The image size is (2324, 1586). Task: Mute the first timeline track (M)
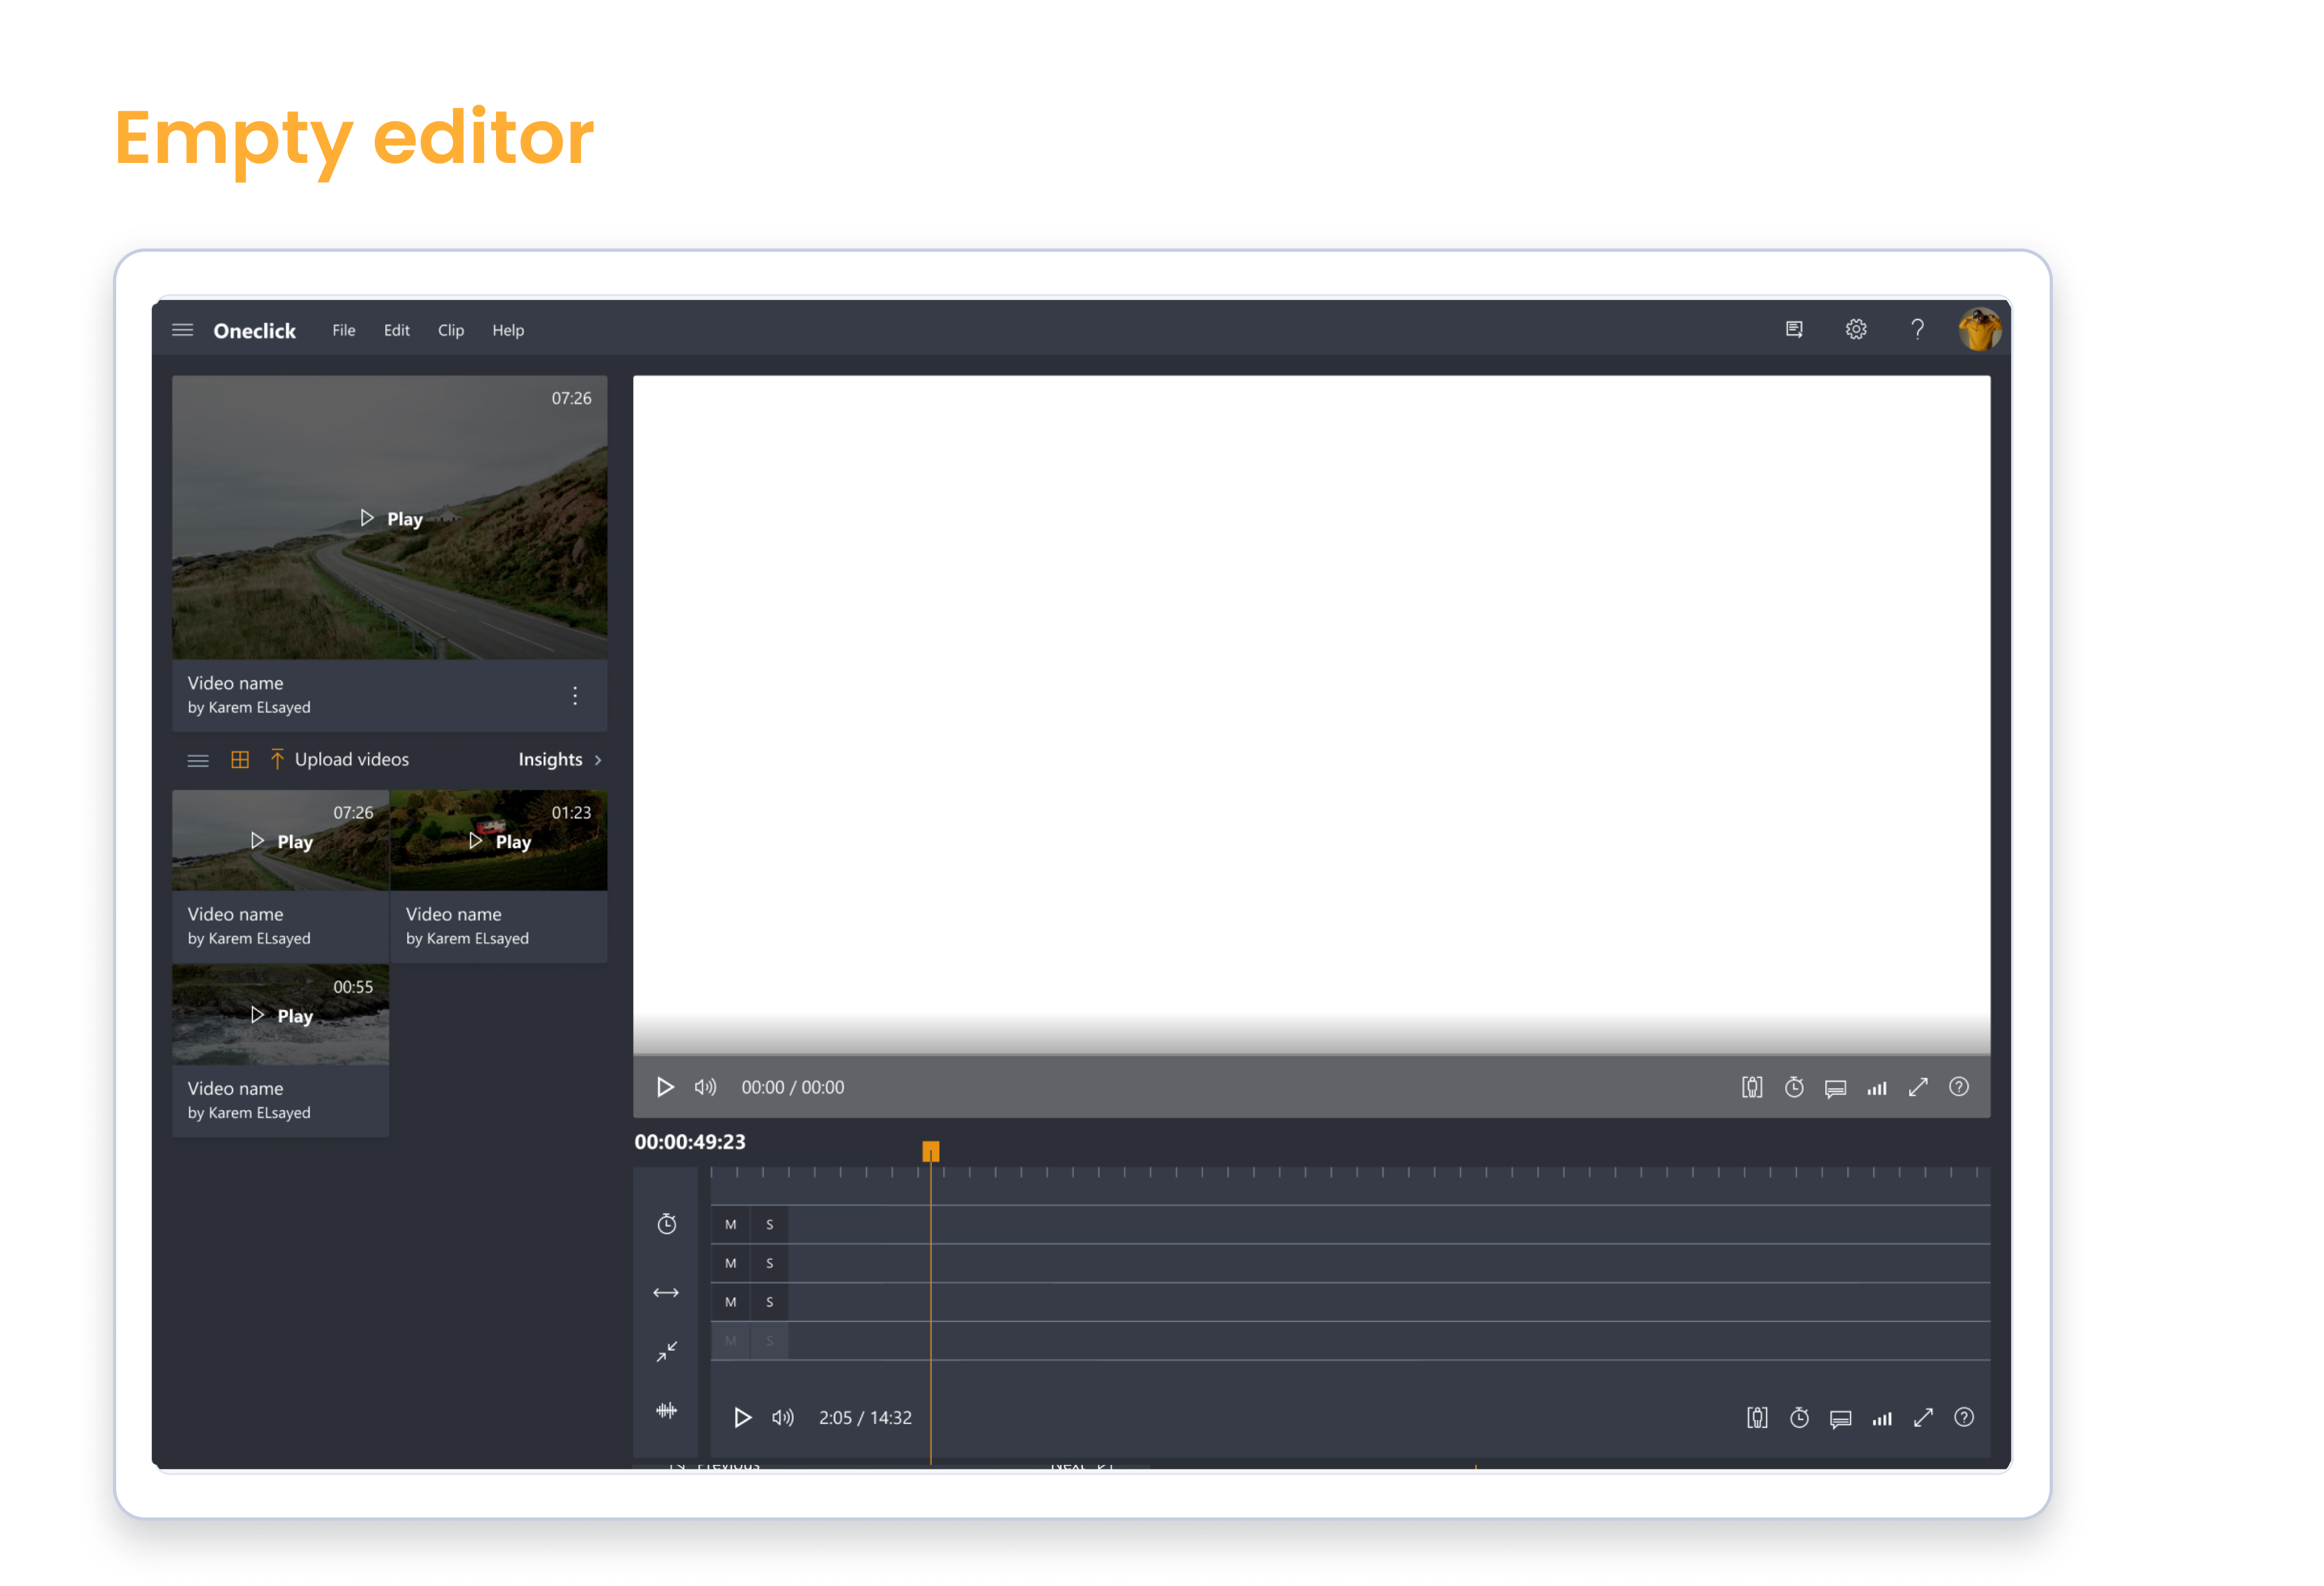tap(730, 1225)
